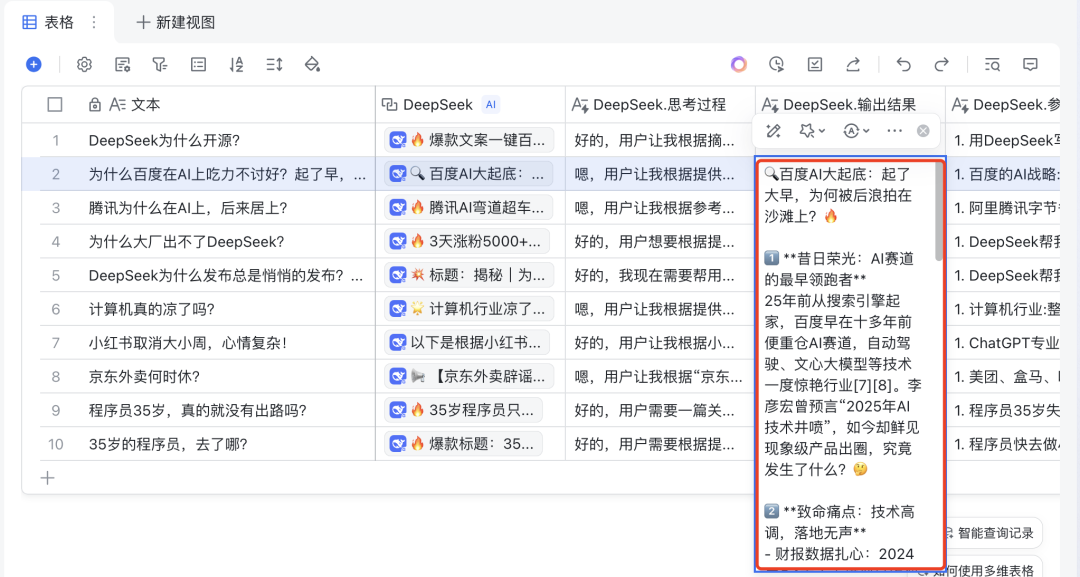
Task: Click the 思考过程 cell in row 5
Action: [661, 275]
